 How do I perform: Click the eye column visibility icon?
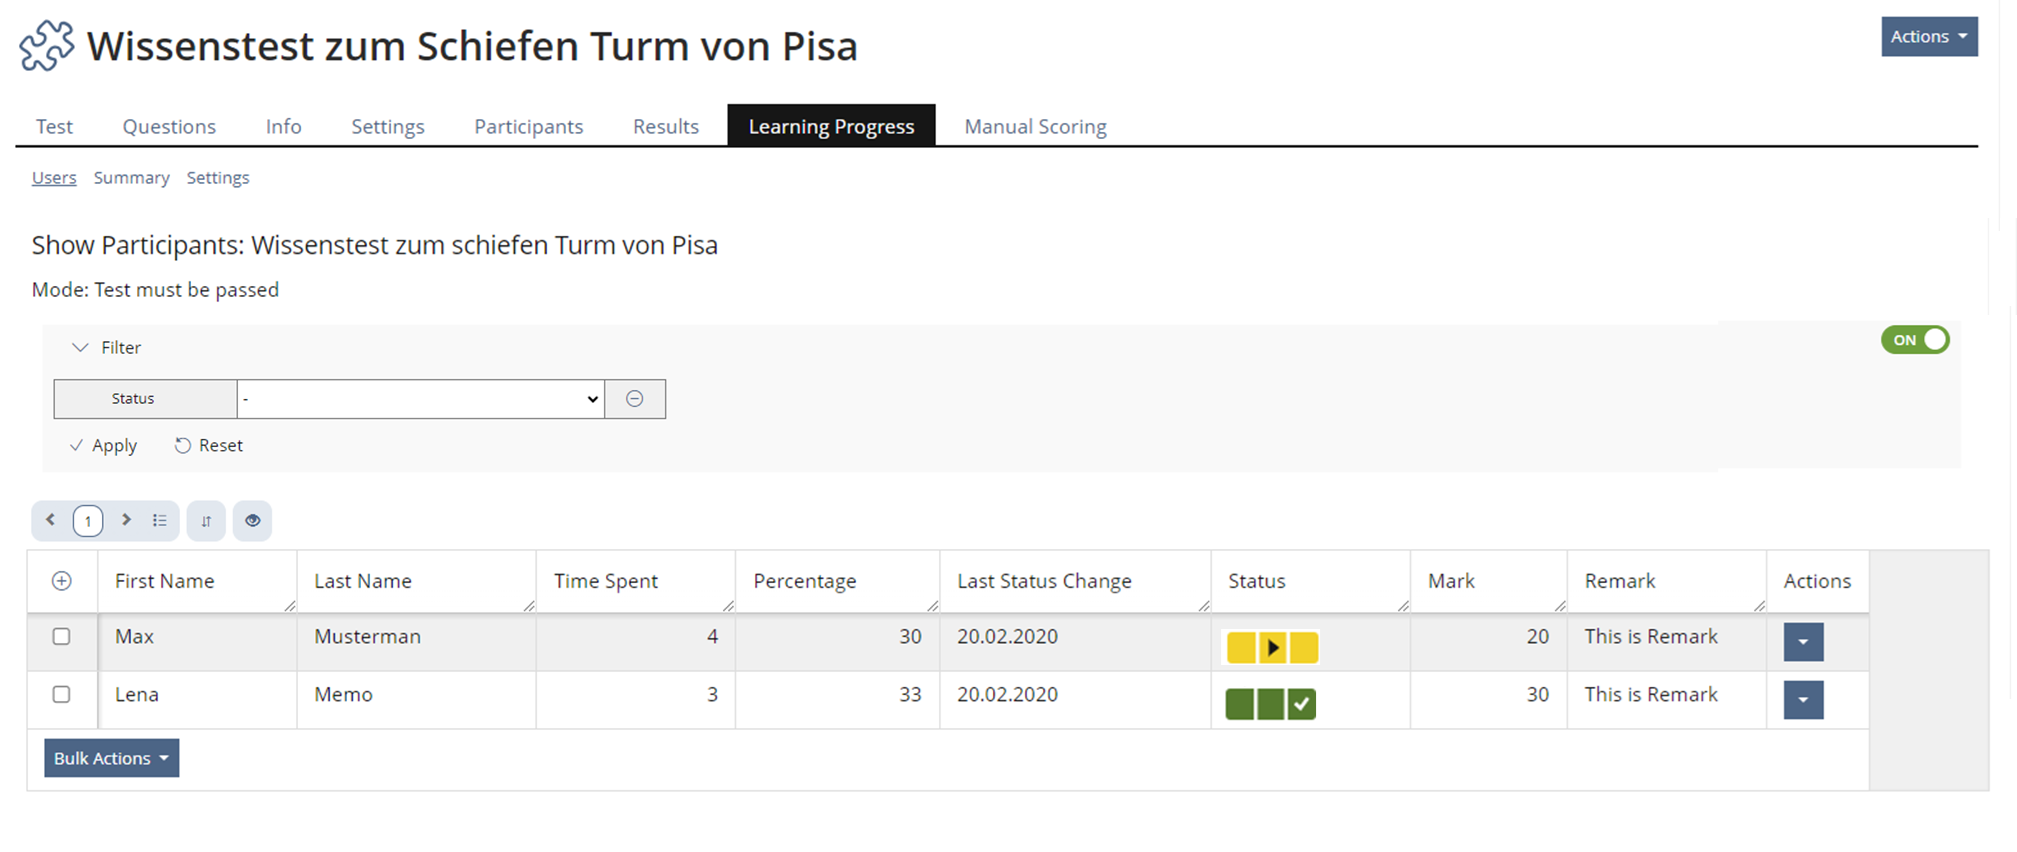tap(252, 521)
